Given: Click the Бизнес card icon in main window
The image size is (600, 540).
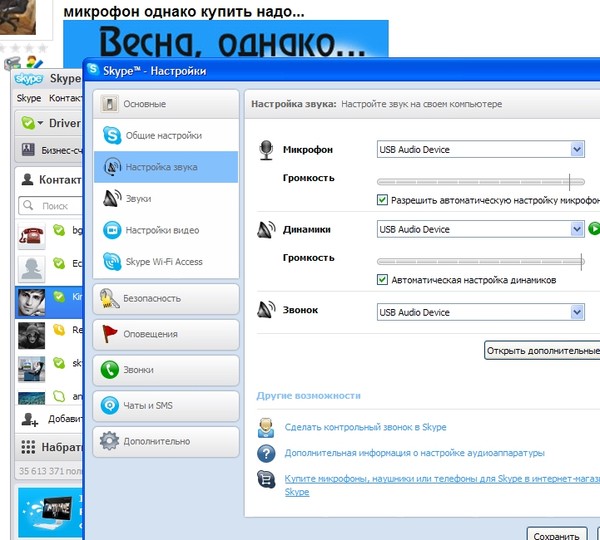Looking at the screenshot, I should tap(28, 150).
